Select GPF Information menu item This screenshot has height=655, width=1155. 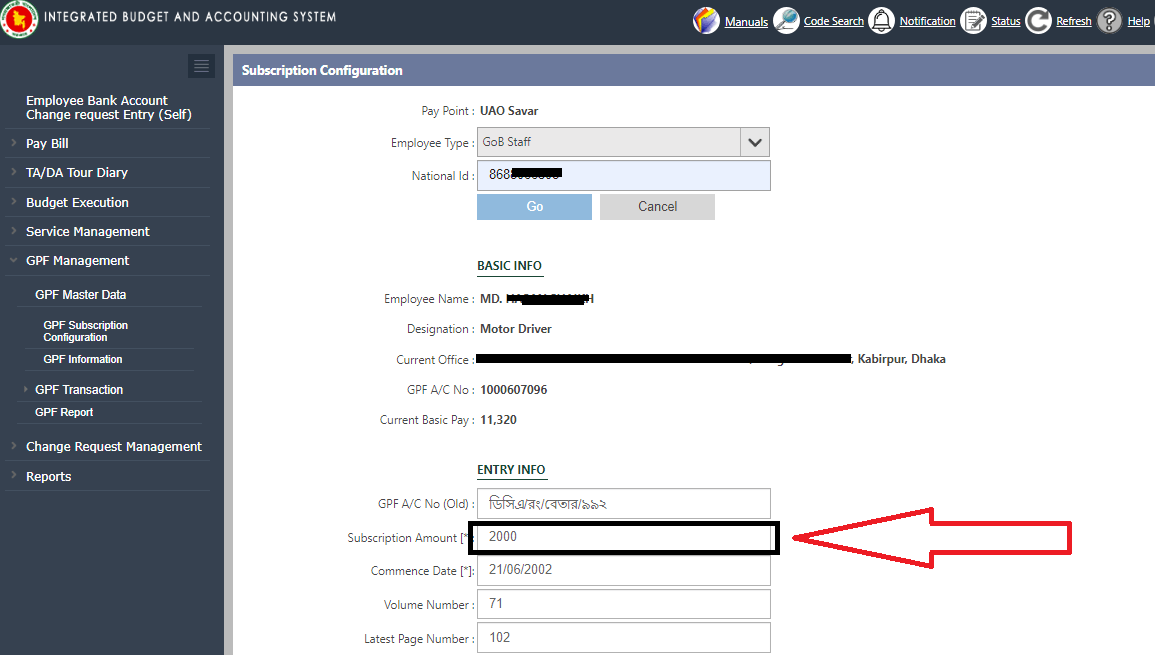[83, 359]
